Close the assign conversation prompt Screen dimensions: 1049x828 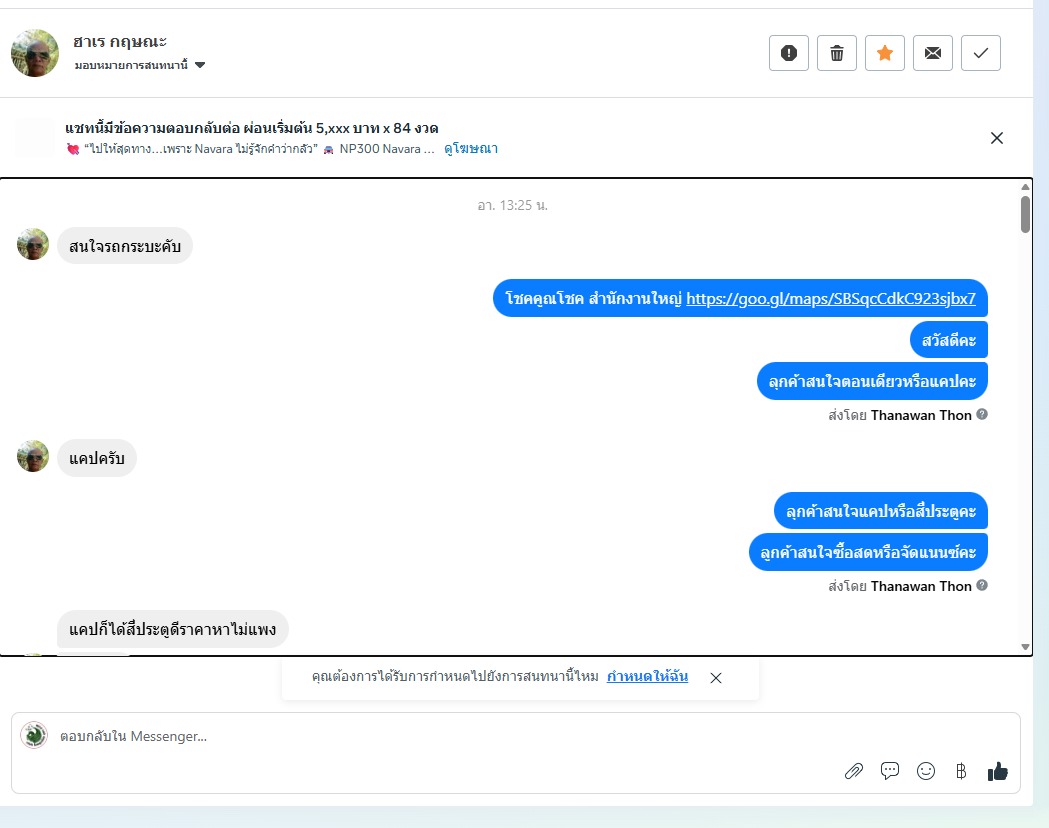[716, 678]
